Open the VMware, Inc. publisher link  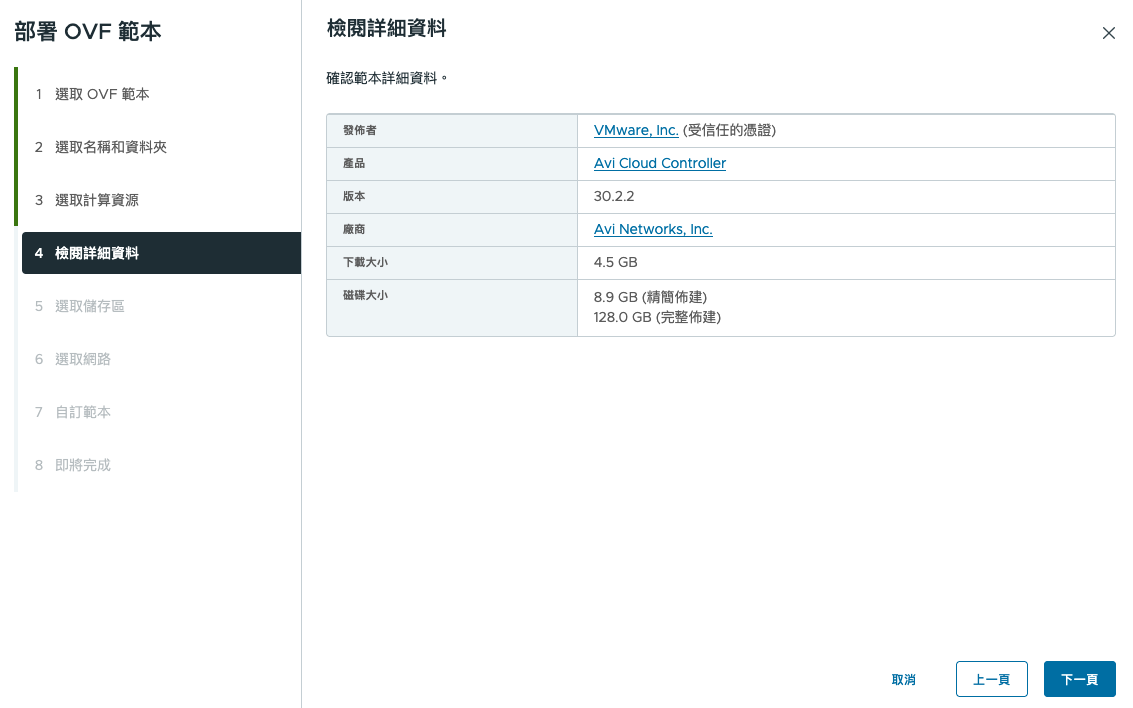[x=636, y=130]
